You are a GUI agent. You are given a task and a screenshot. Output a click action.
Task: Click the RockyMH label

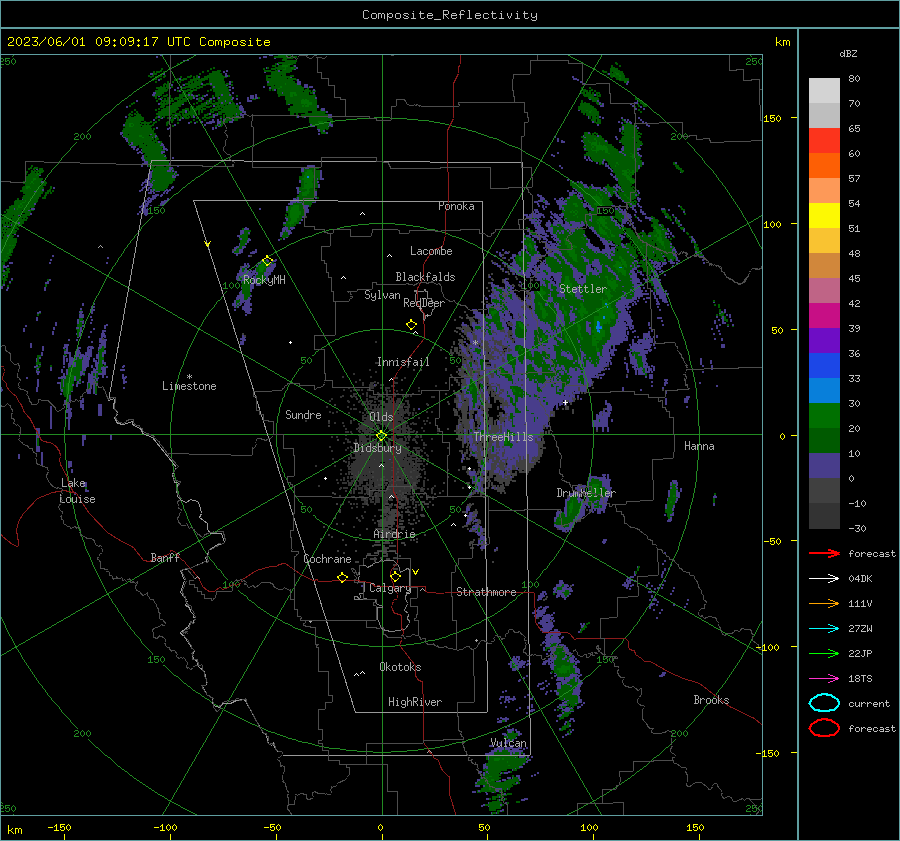pyautogui.click(x=264, y=280)
